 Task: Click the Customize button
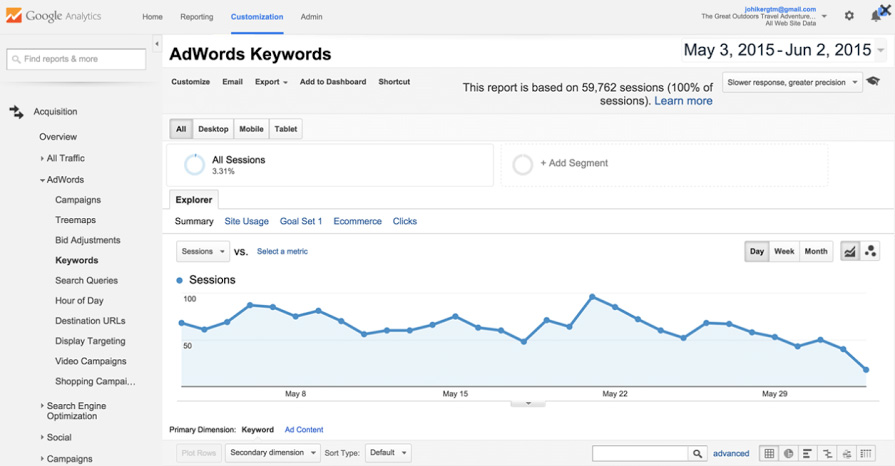[x=191, y=82]
